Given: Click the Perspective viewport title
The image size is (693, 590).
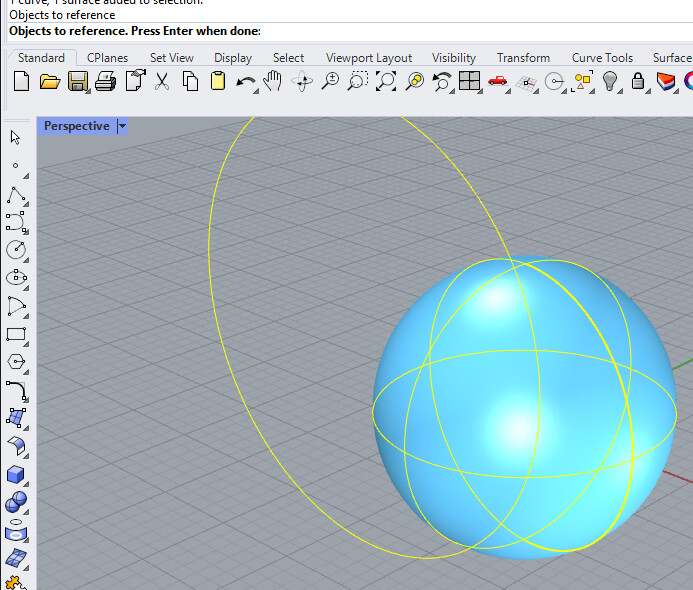Looking at the screenshot, I should point(76,126).
